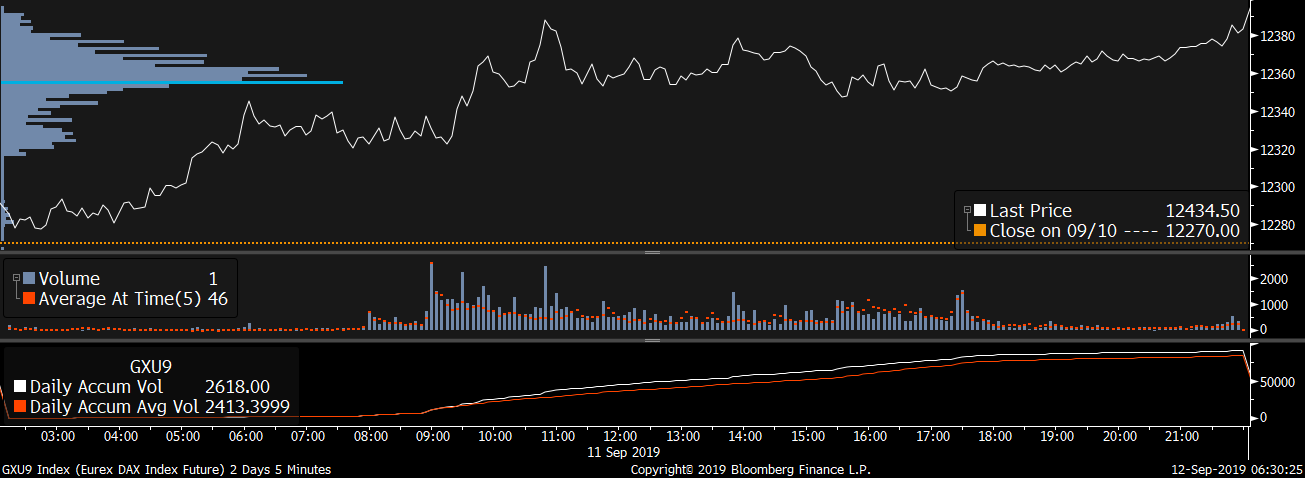Screen dimensions: 1305x478
Task: Click the divider handle between volume and accumulation panes
Action: (x=652, y=341)
